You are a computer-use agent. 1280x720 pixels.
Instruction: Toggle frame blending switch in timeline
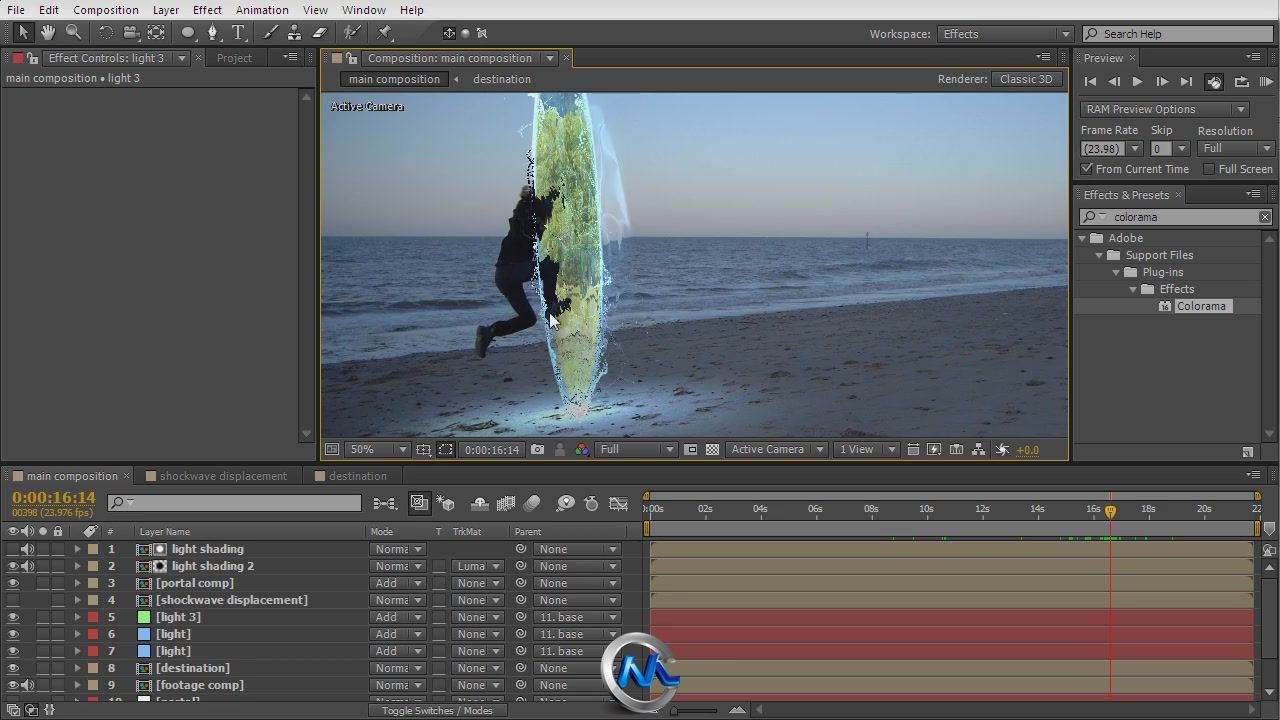coord(506,503)
